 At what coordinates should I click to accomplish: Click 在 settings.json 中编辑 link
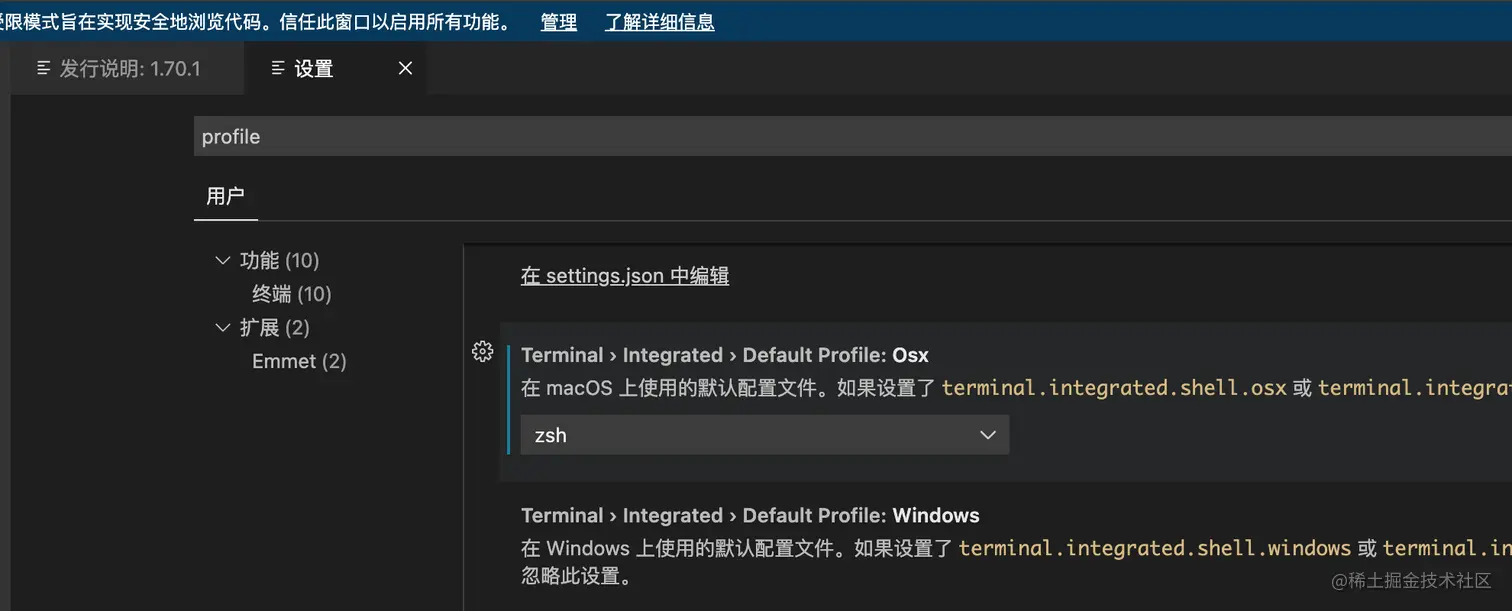coord(624,276)
